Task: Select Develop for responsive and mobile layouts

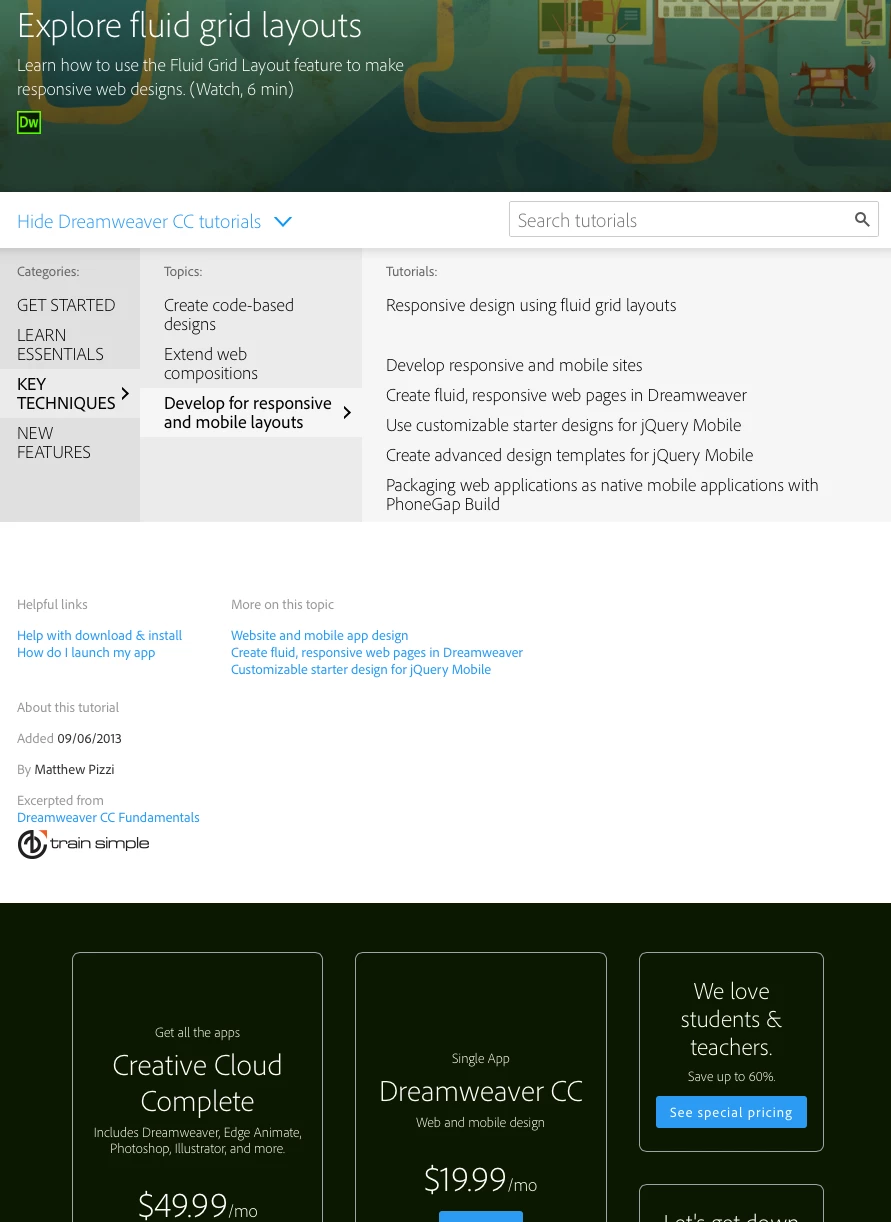Action: [x=248, y=413]
